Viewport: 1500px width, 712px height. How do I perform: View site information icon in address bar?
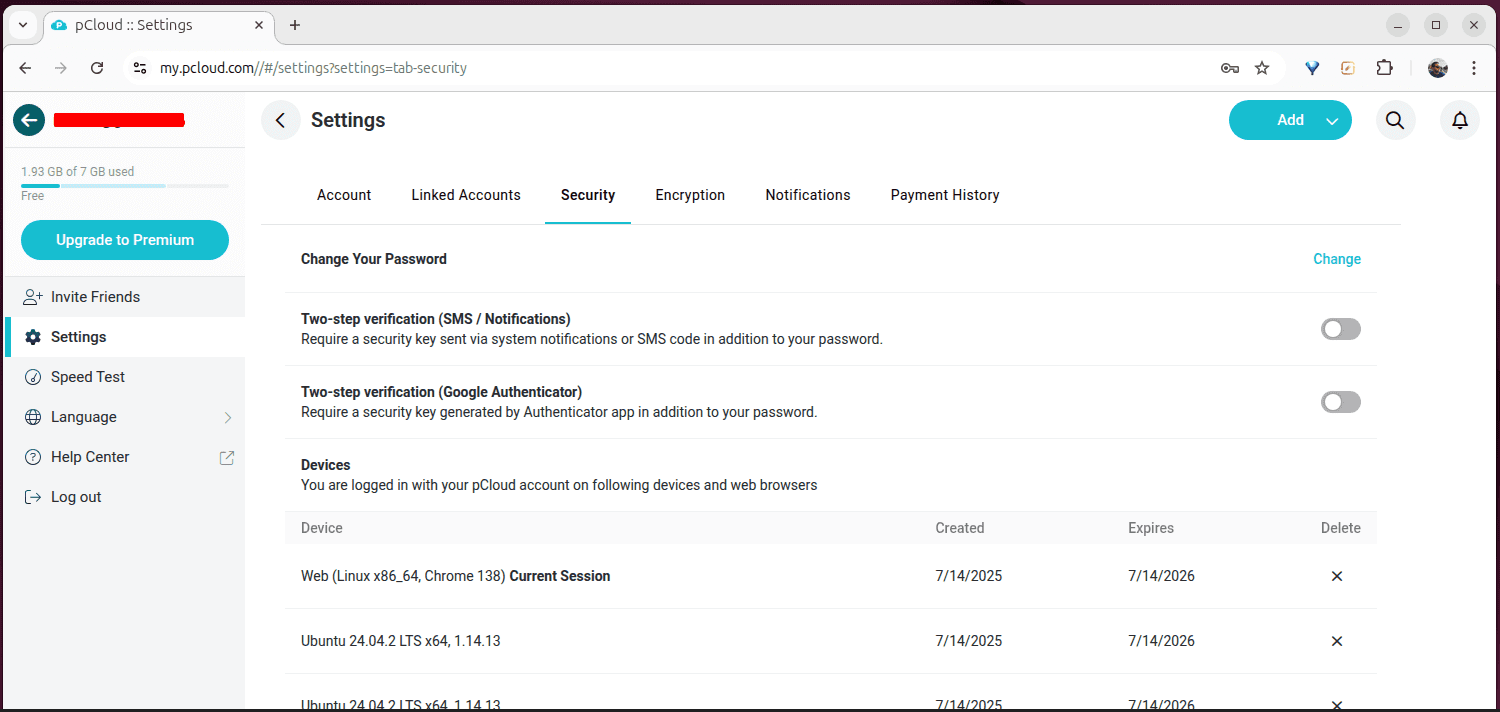(x=139, y=68)
